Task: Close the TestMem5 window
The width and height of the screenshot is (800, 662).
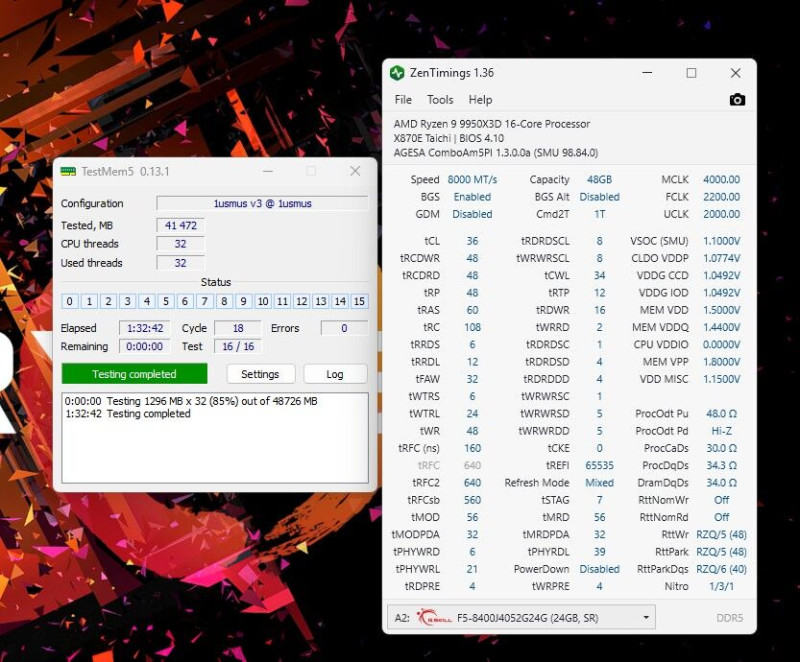Action: point(355,171)
